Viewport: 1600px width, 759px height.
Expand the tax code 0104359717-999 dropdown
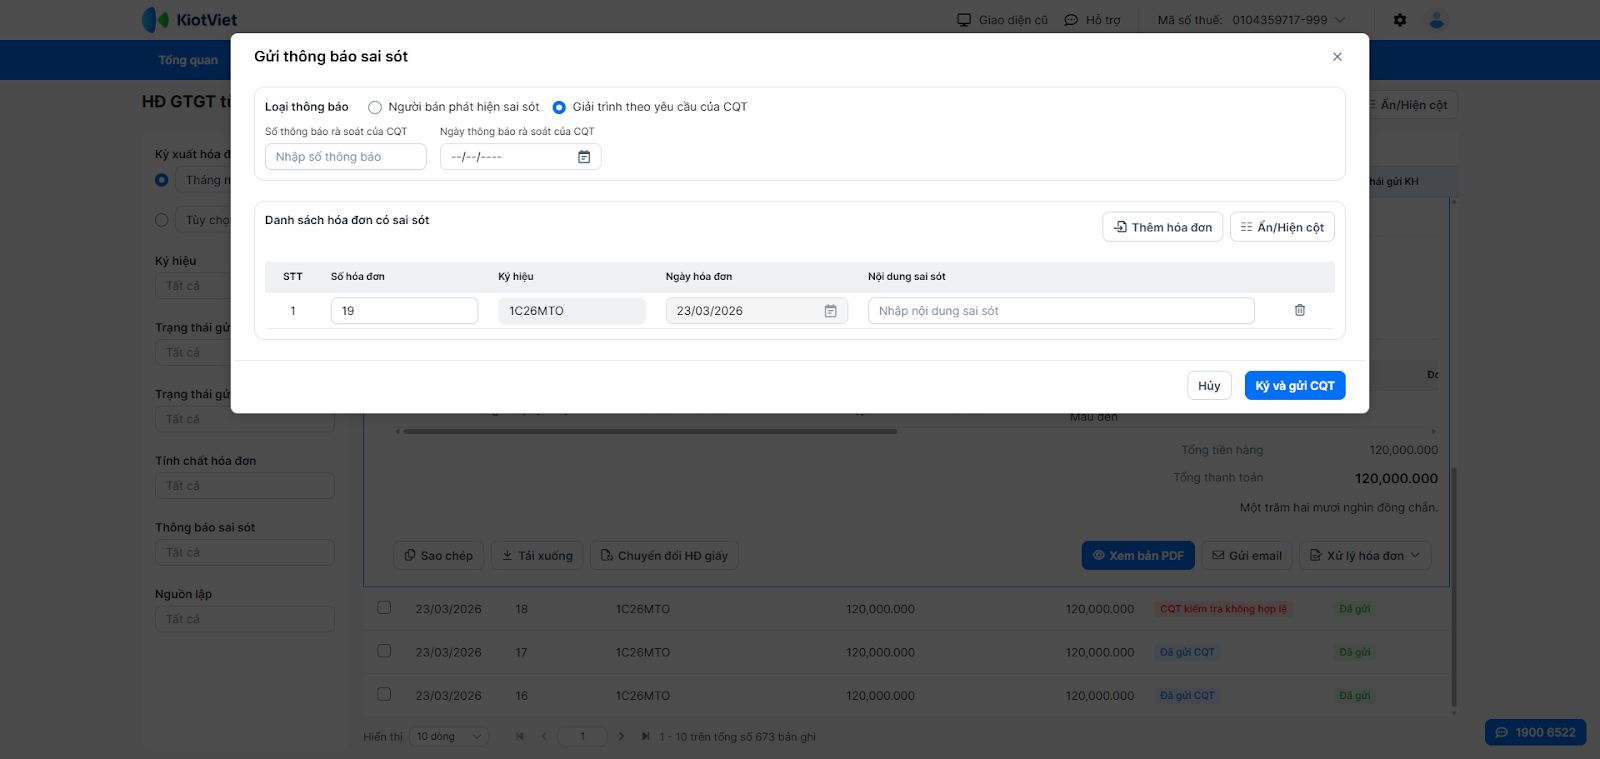click(1340, 20)
